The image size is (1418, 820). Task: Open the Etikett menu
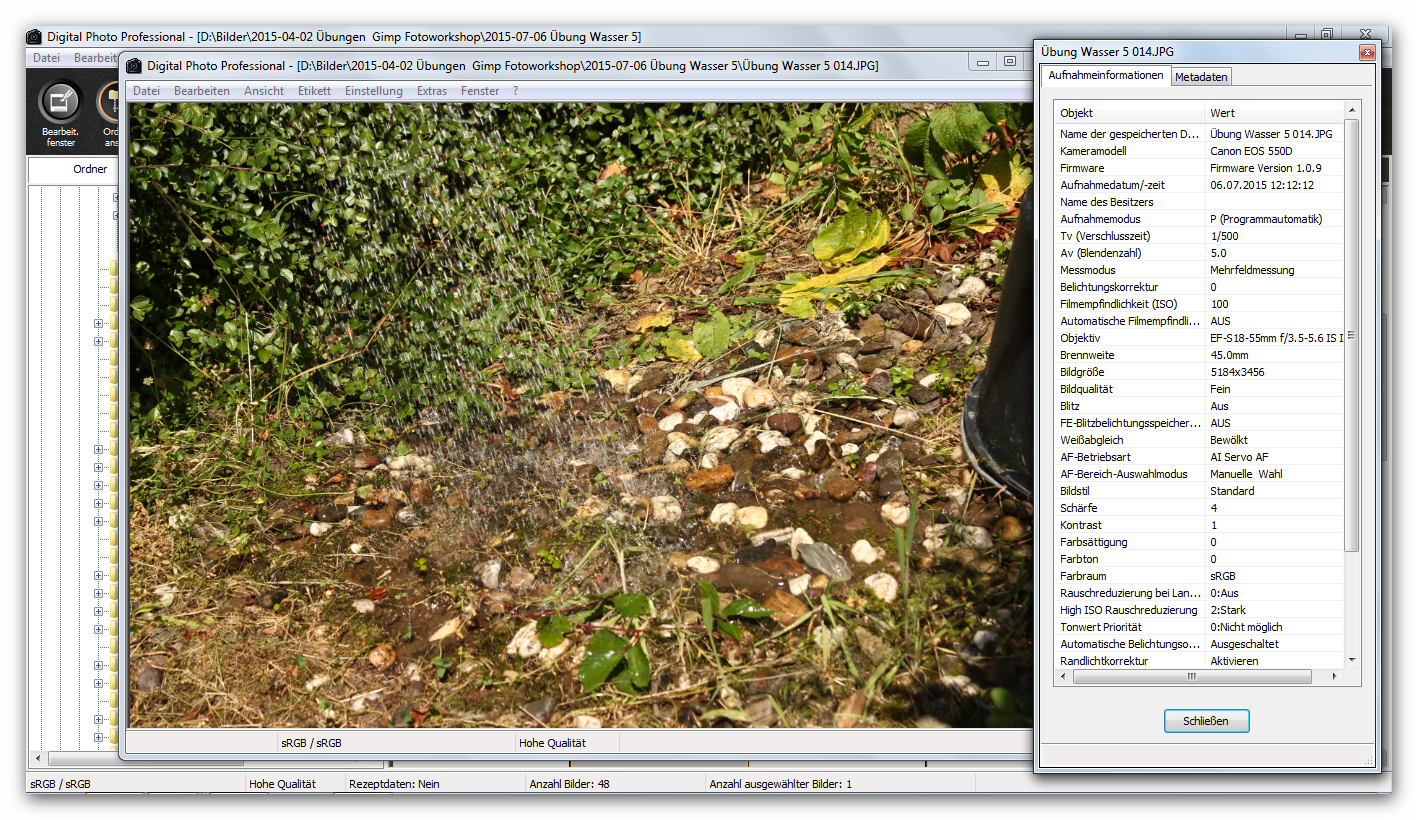(x=314, y=91)
